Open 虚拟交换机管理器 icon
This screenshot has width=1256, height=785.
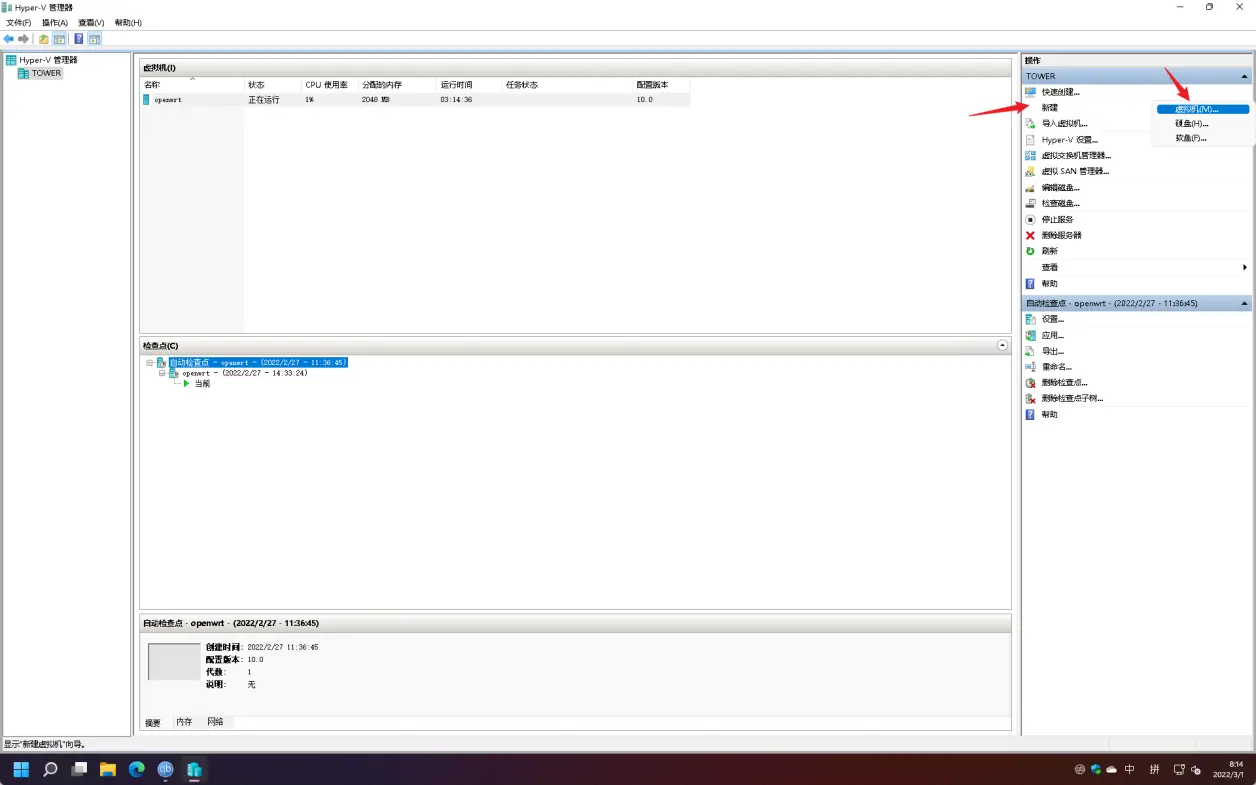(x=1031, y=156)
